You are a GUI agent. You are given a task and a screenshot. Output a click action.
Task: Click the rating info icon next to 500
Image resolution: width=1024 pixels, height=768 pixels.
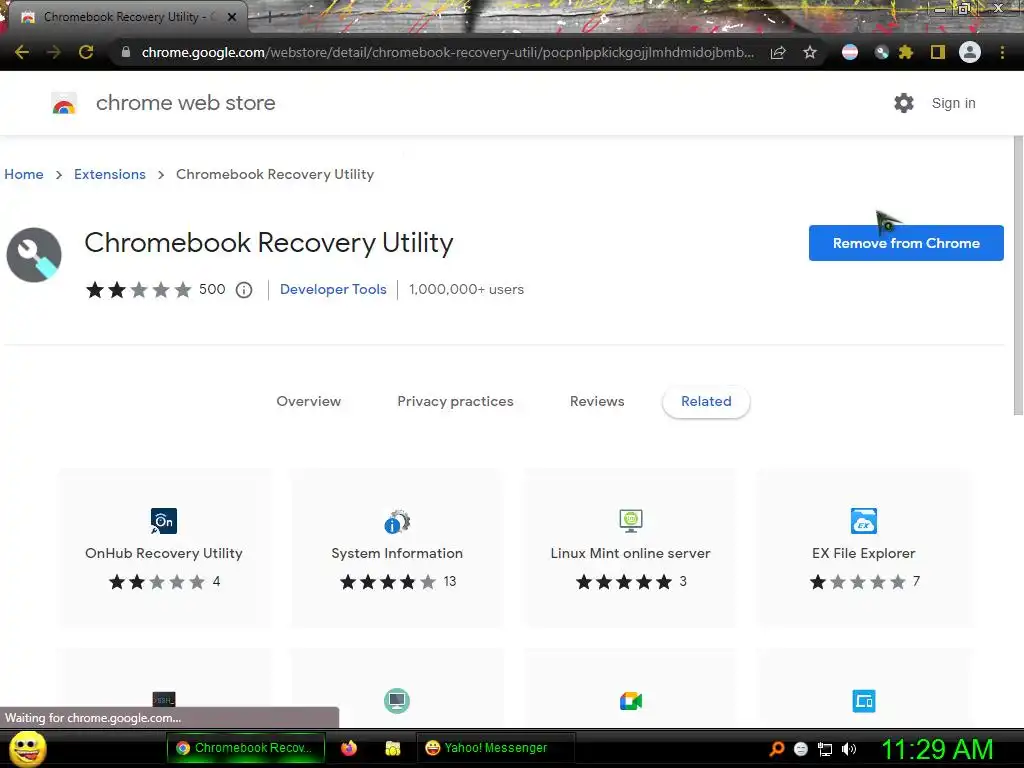[244, 290]
